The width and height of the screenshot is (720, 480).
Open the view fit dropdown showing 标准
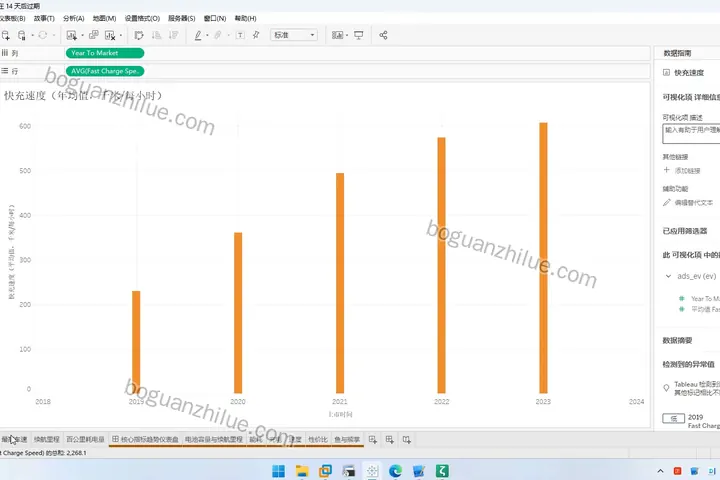tap(294, 35)
